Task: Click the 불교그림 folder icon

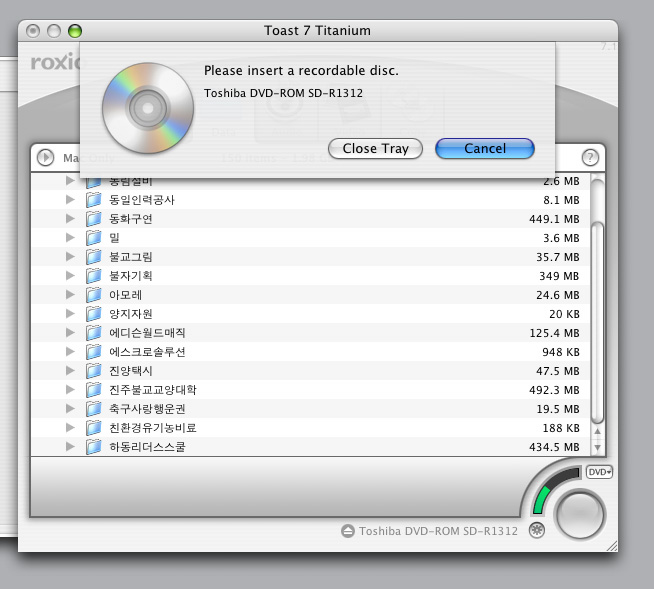Action: point(94,257)
